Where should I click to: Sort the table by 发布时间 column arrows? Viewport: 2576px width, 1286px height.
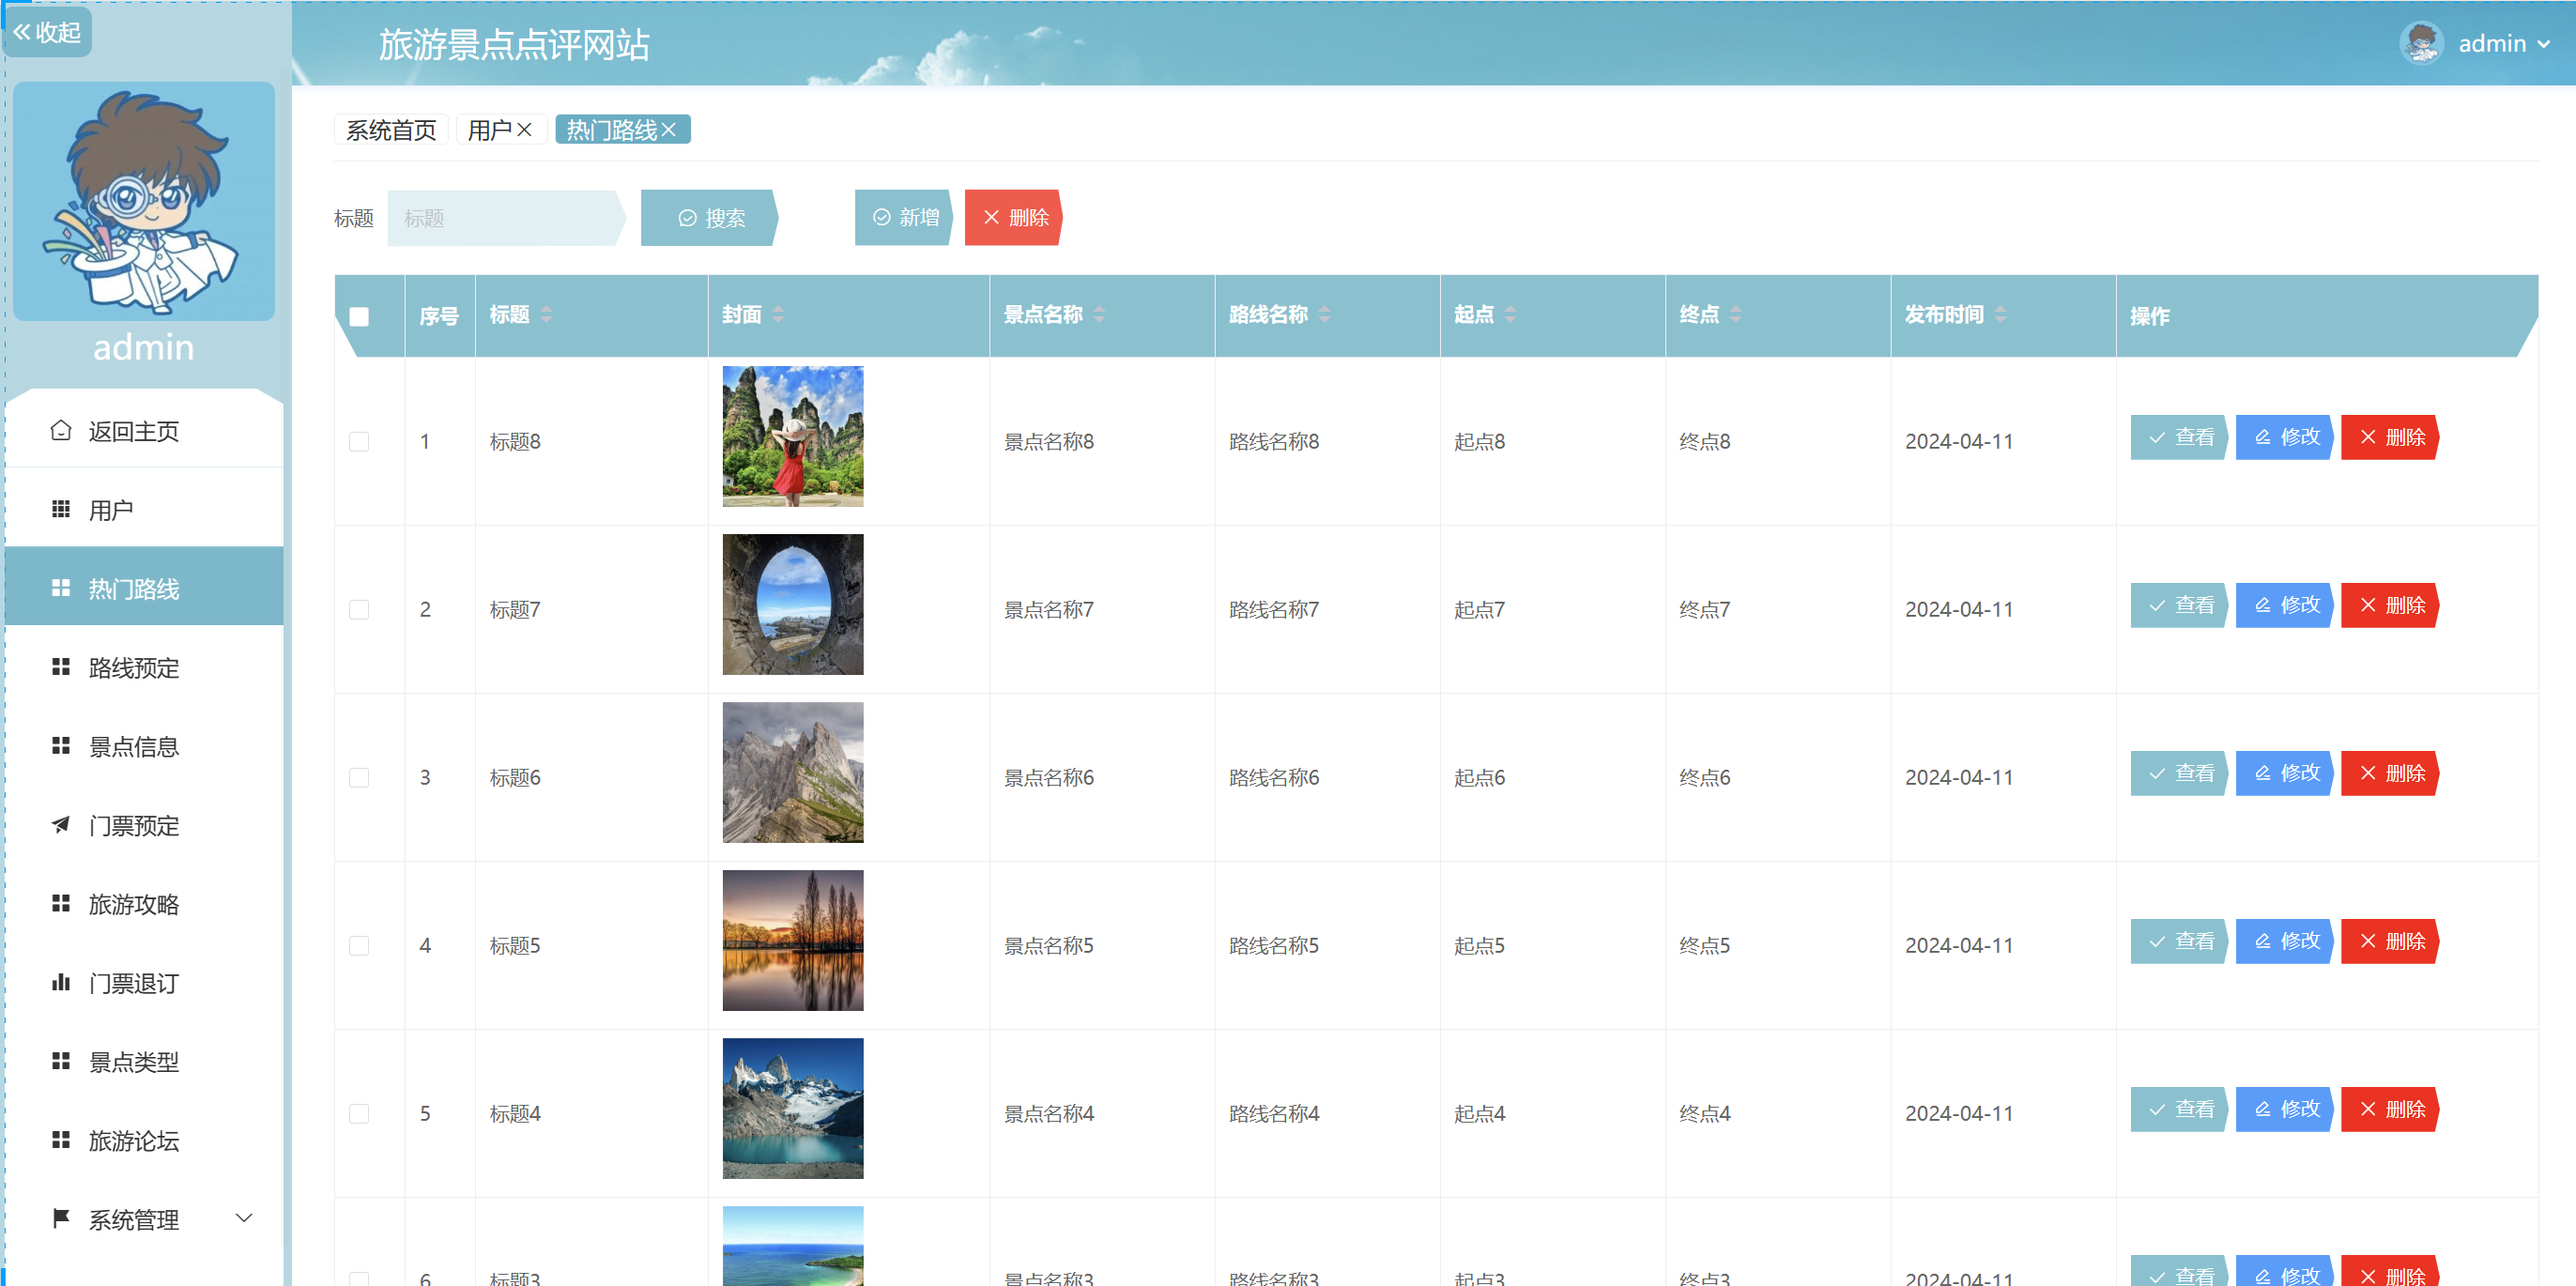point(2000,314)
